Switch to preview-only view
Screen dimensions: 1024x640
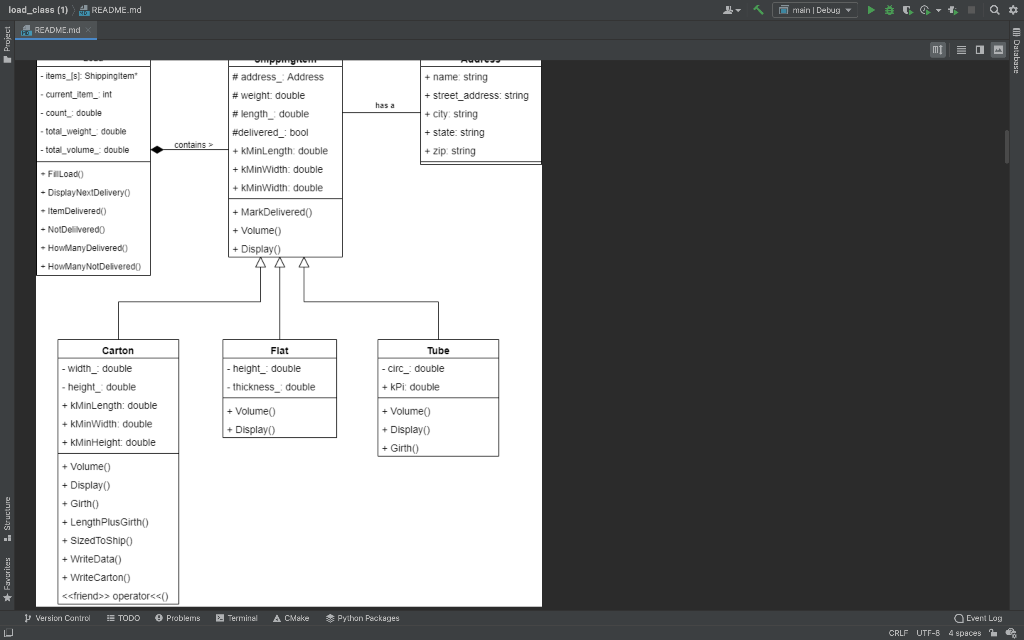point(998,50)
